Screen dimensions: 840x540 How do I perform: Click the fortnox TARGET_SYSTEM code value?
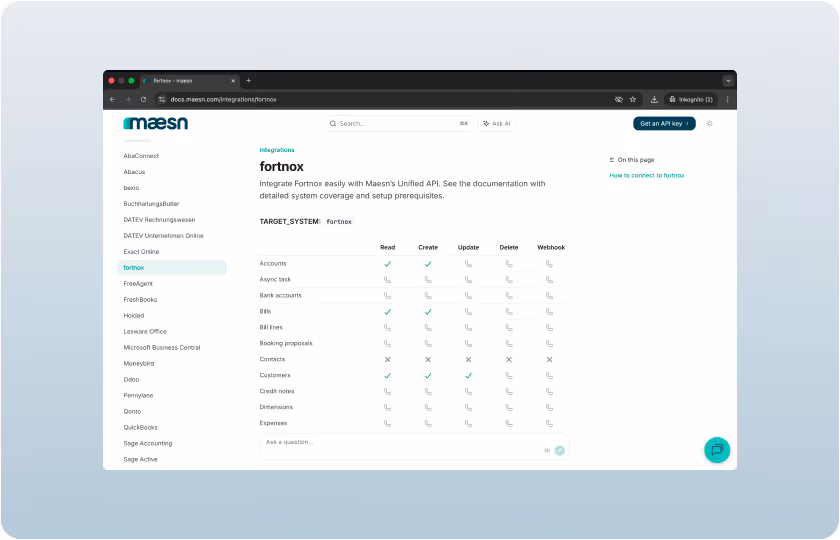(339, 222)
